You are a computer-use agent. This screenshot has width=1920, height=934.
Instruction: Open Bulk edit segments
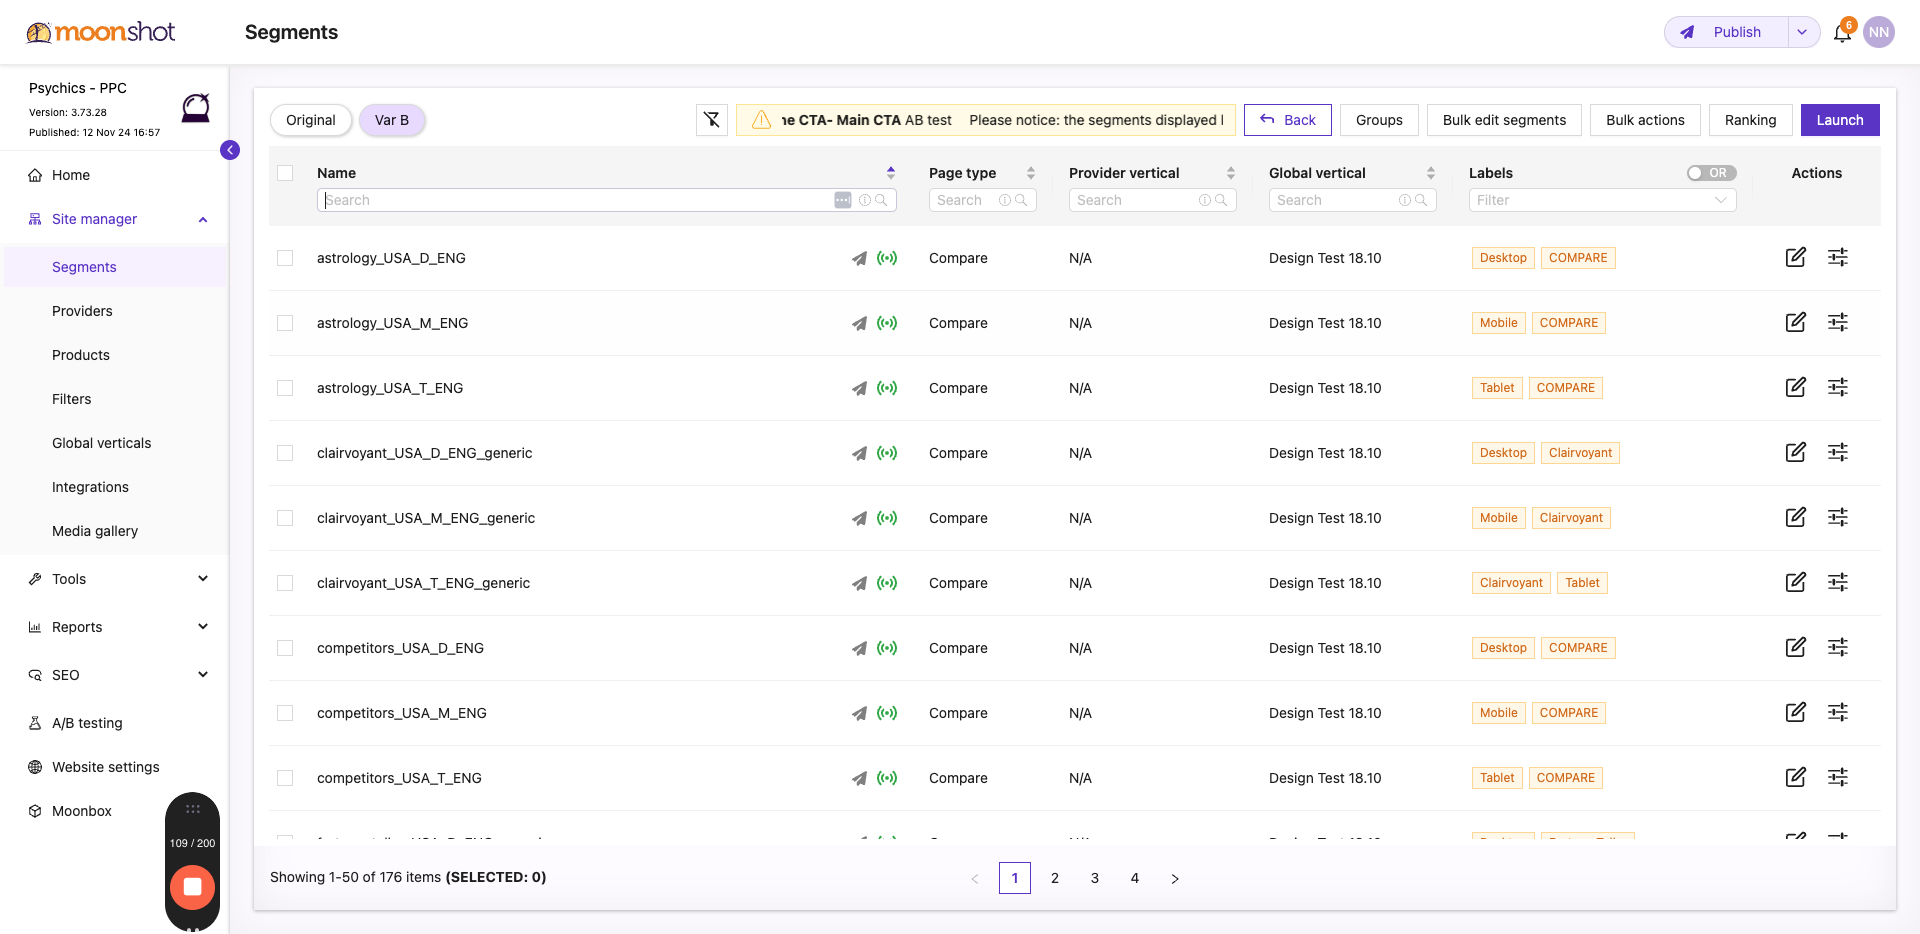(1504, 120)
